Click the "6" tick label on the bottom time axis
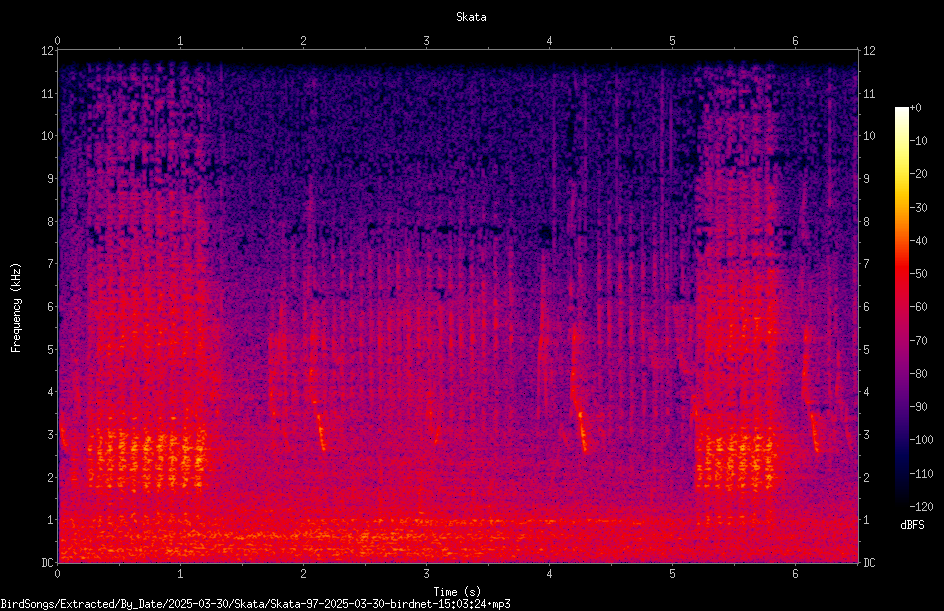Screen dimensions: 944x611 click(x=795, y=574)
